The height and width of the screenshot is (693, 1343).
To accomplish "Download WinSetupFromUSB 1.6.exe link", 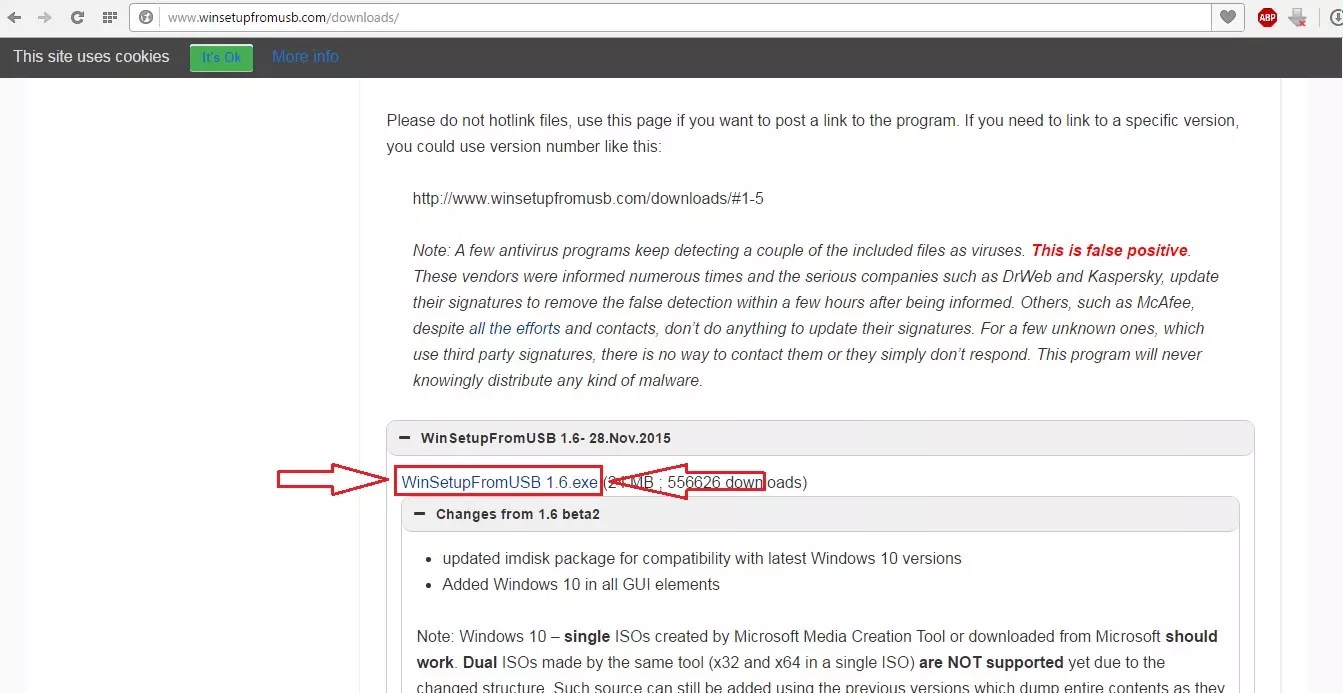I will [x=499, y=482].
